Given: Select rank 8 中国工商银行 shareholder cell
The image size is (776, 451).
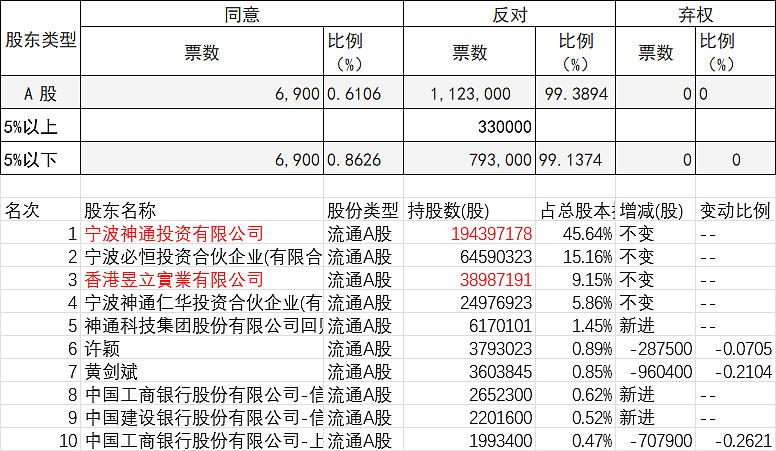Looking at the screenshot, I should [202, 394].
